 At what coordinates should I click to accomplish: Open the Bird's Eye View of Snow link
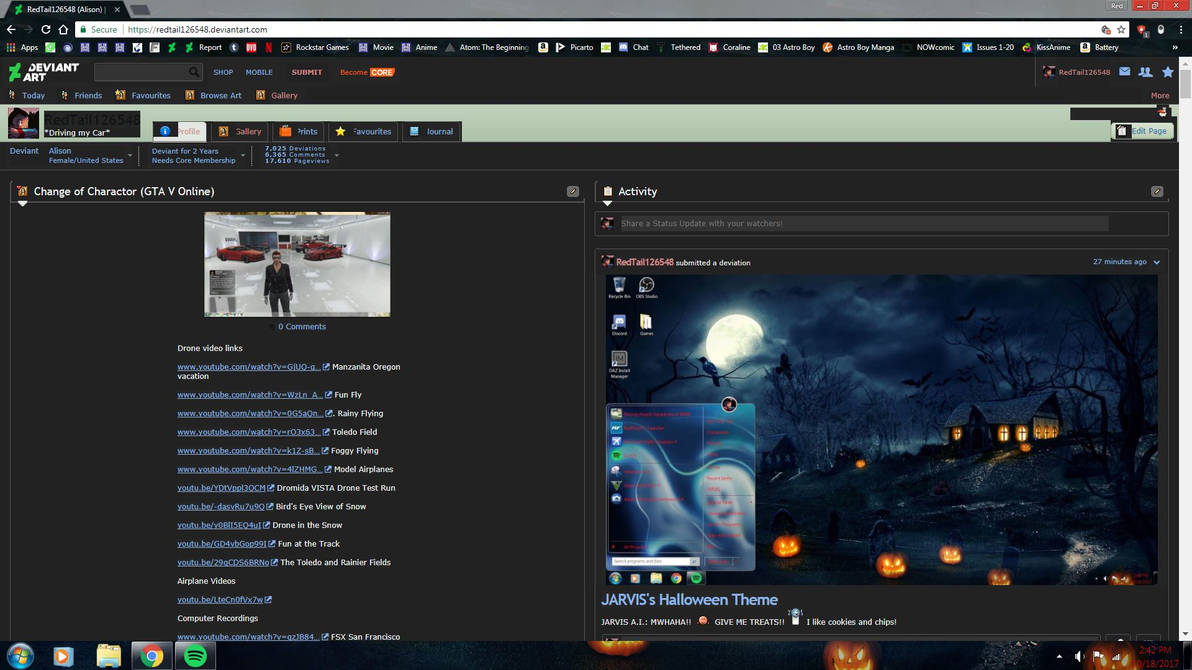(x=221, y=506)
